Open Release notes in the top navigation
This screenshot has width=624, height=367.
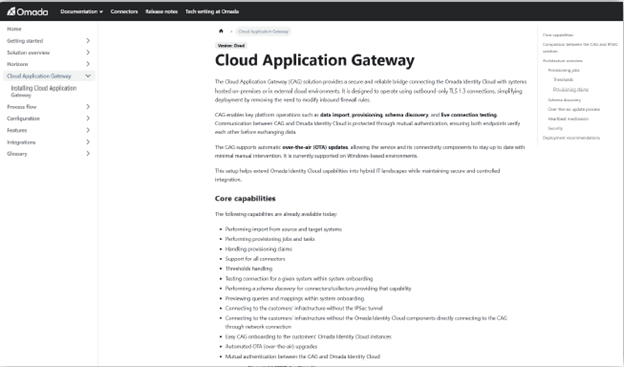162,12
